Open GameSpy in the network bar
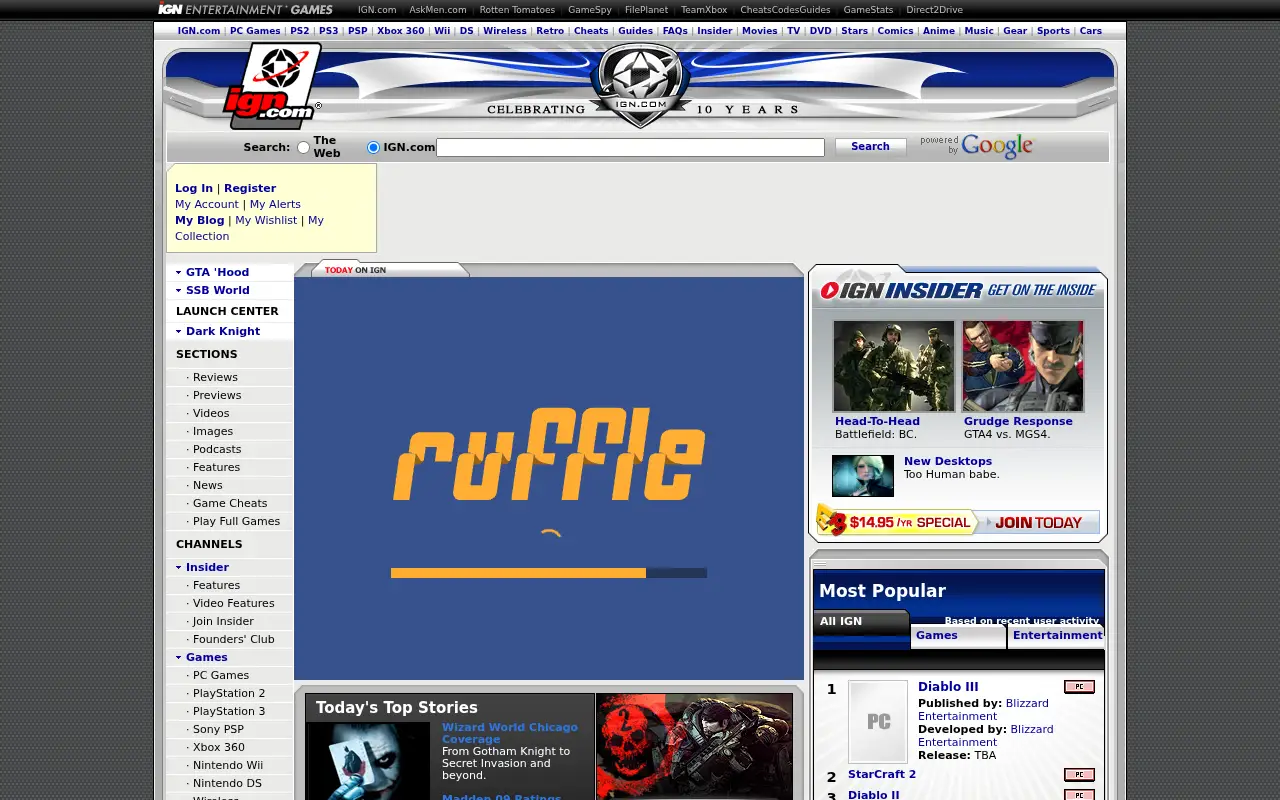 (590, 10)
